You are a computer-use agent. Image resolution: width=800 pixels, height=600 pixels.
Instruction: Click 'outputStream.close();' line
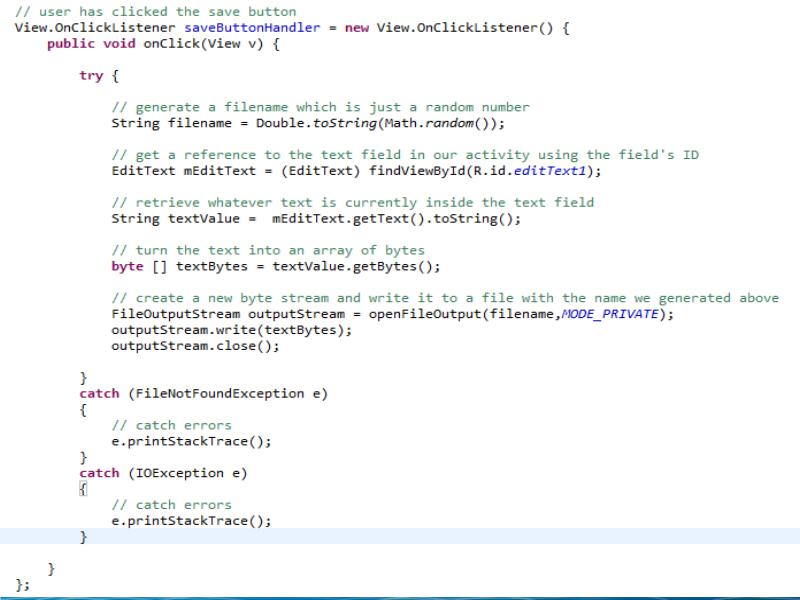tap(195, 346)
